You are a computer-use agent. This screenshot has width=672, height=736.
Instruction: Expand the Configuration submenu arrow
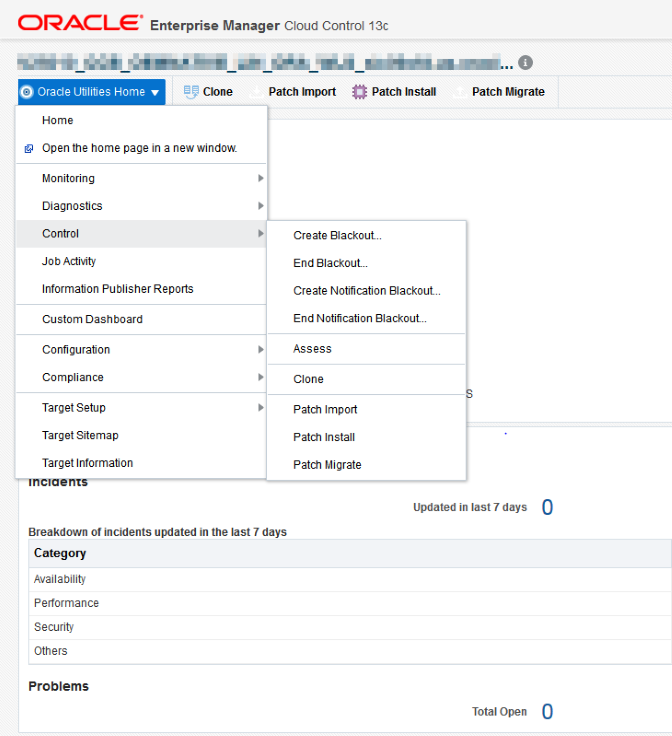tap(260, 350)
